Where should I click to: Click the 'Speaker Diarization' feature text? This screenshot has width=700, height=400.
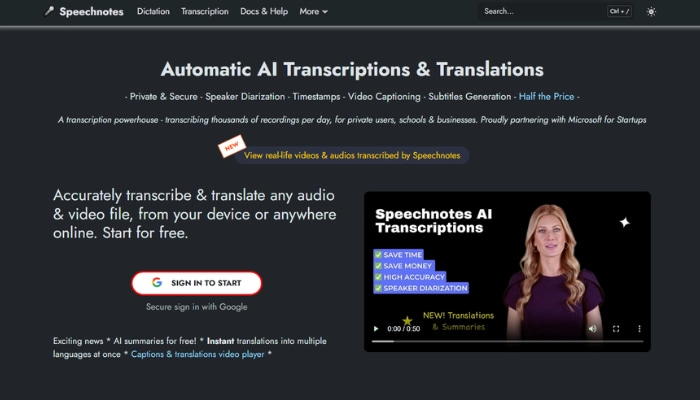coord(245,96)
